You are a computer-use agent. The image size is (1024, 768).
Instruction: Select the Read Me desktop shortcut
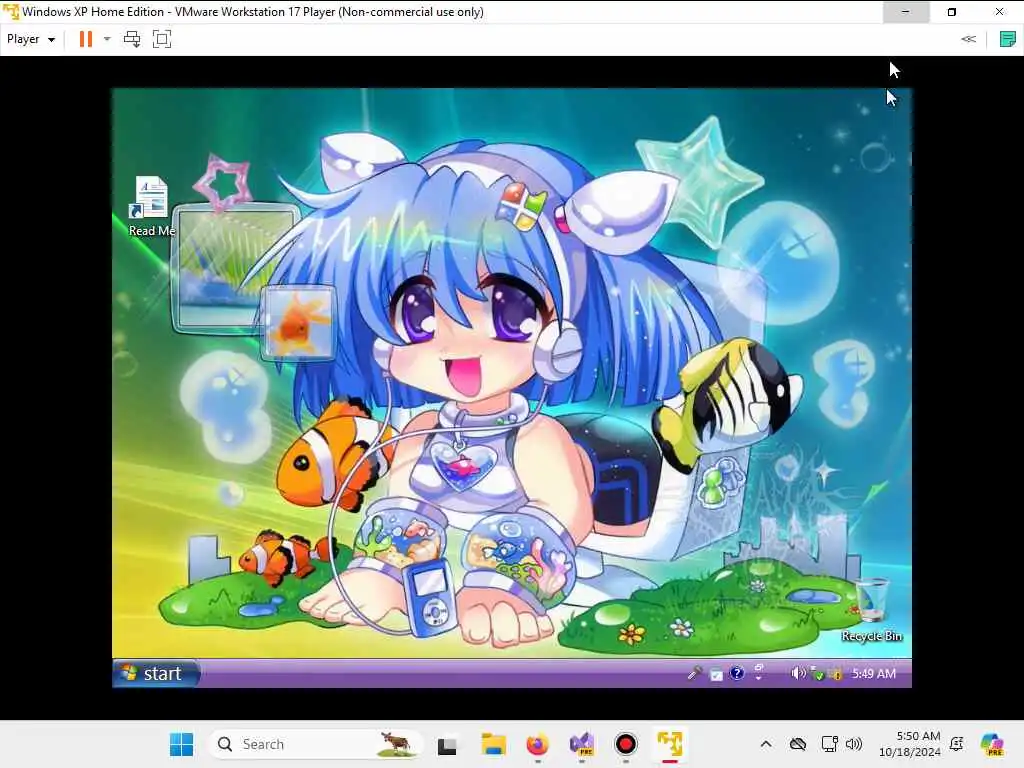pyautogui.click(x=152, y=206)
